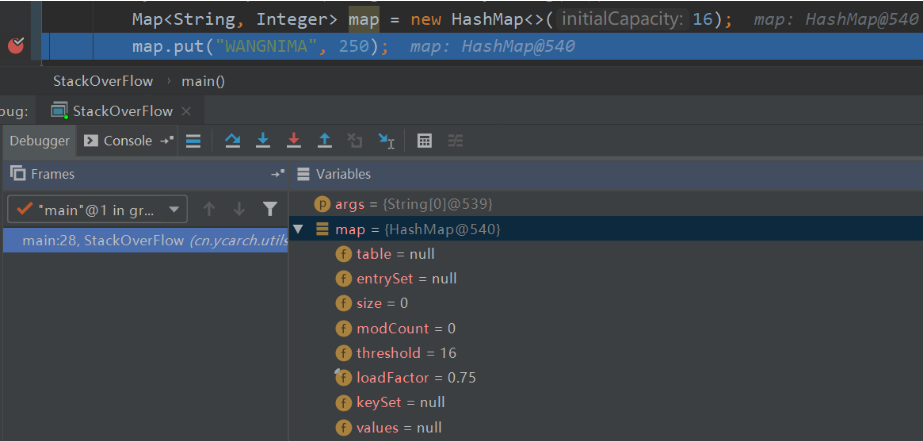Open Evaluate Expression calculator icon

(x=424, y=141)
